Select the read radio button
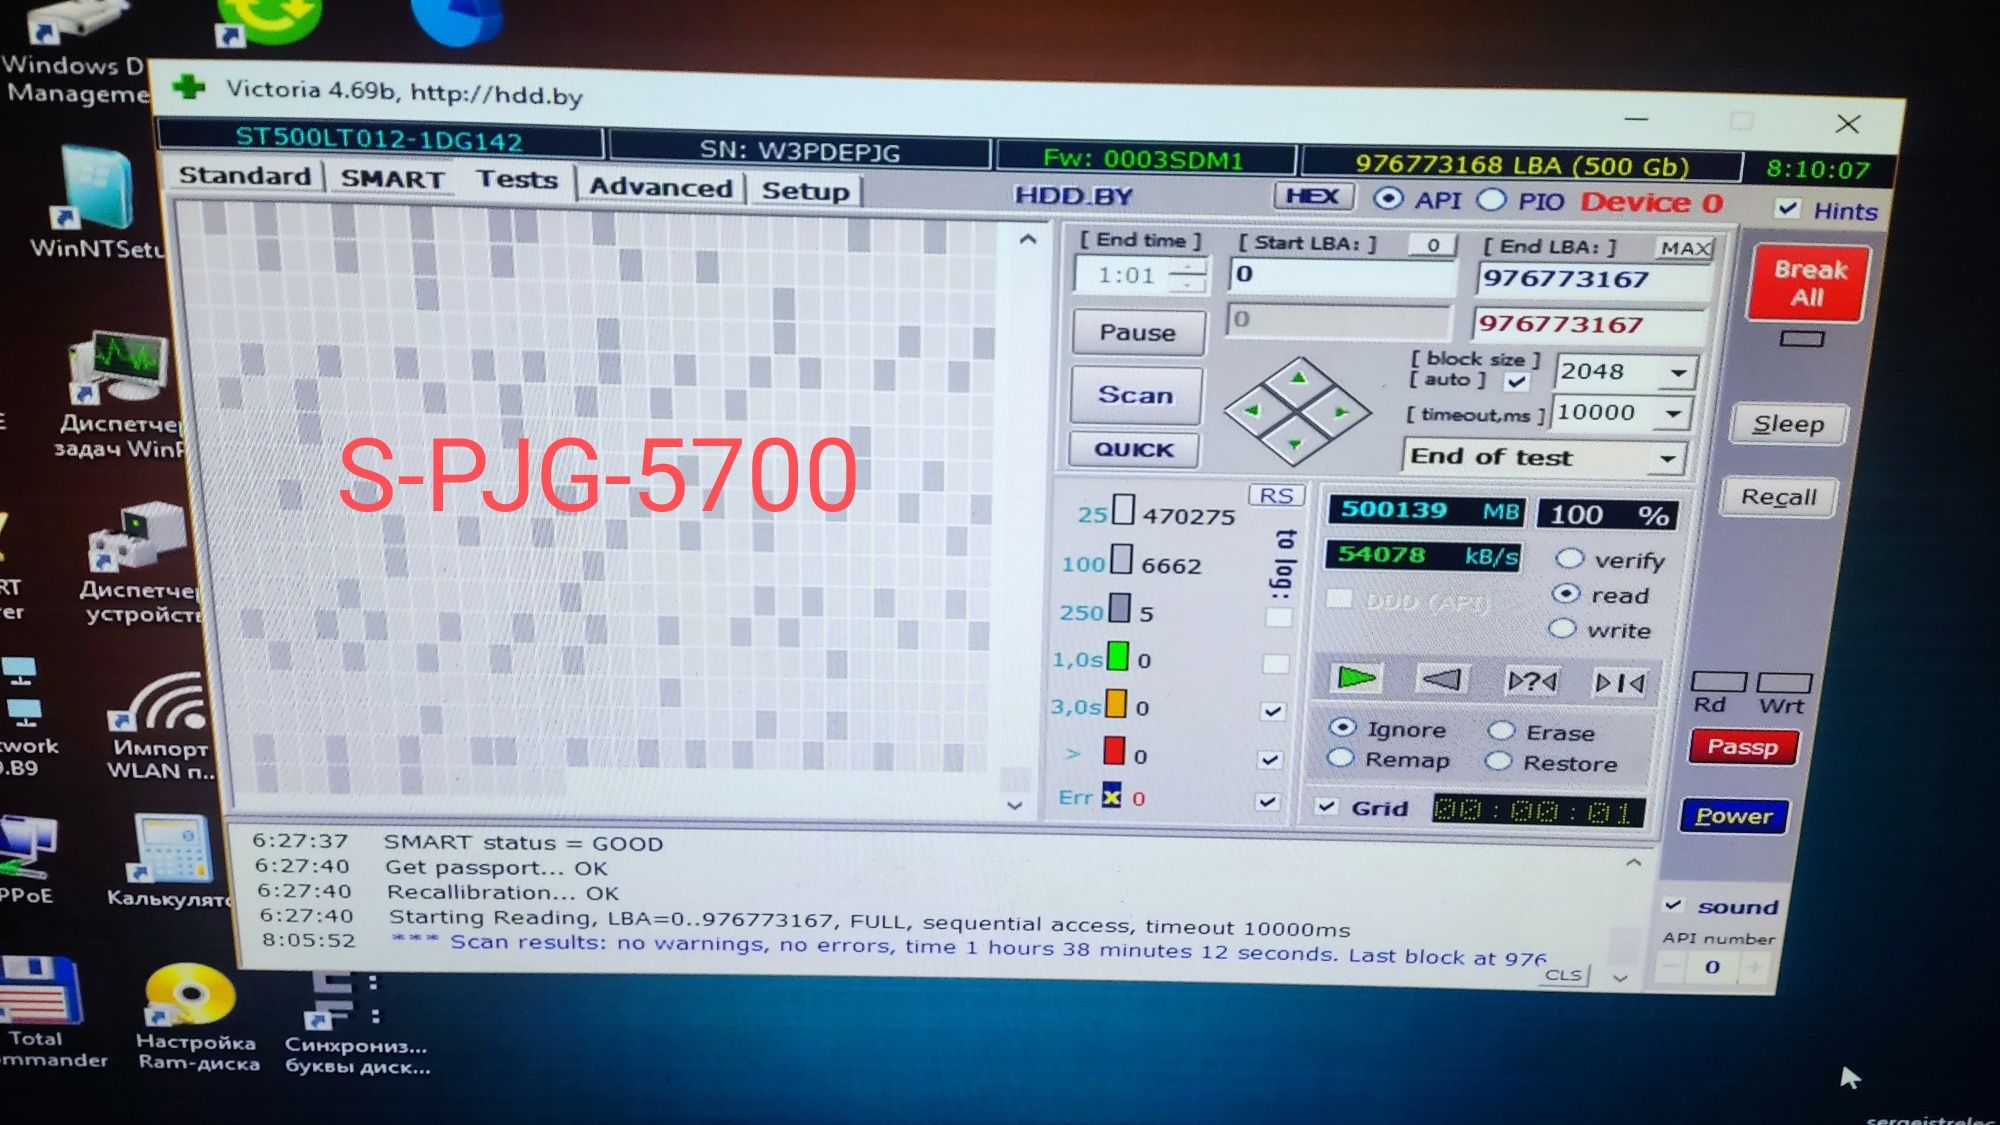Screen dimensions: 2000x1125 tap(1565, 593)
